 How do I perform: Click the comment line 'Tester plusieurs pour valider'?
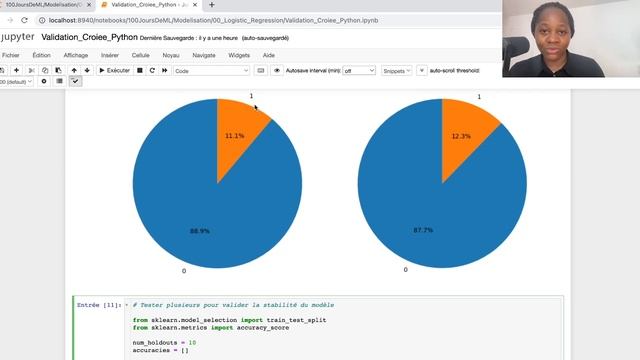(233, 305)
